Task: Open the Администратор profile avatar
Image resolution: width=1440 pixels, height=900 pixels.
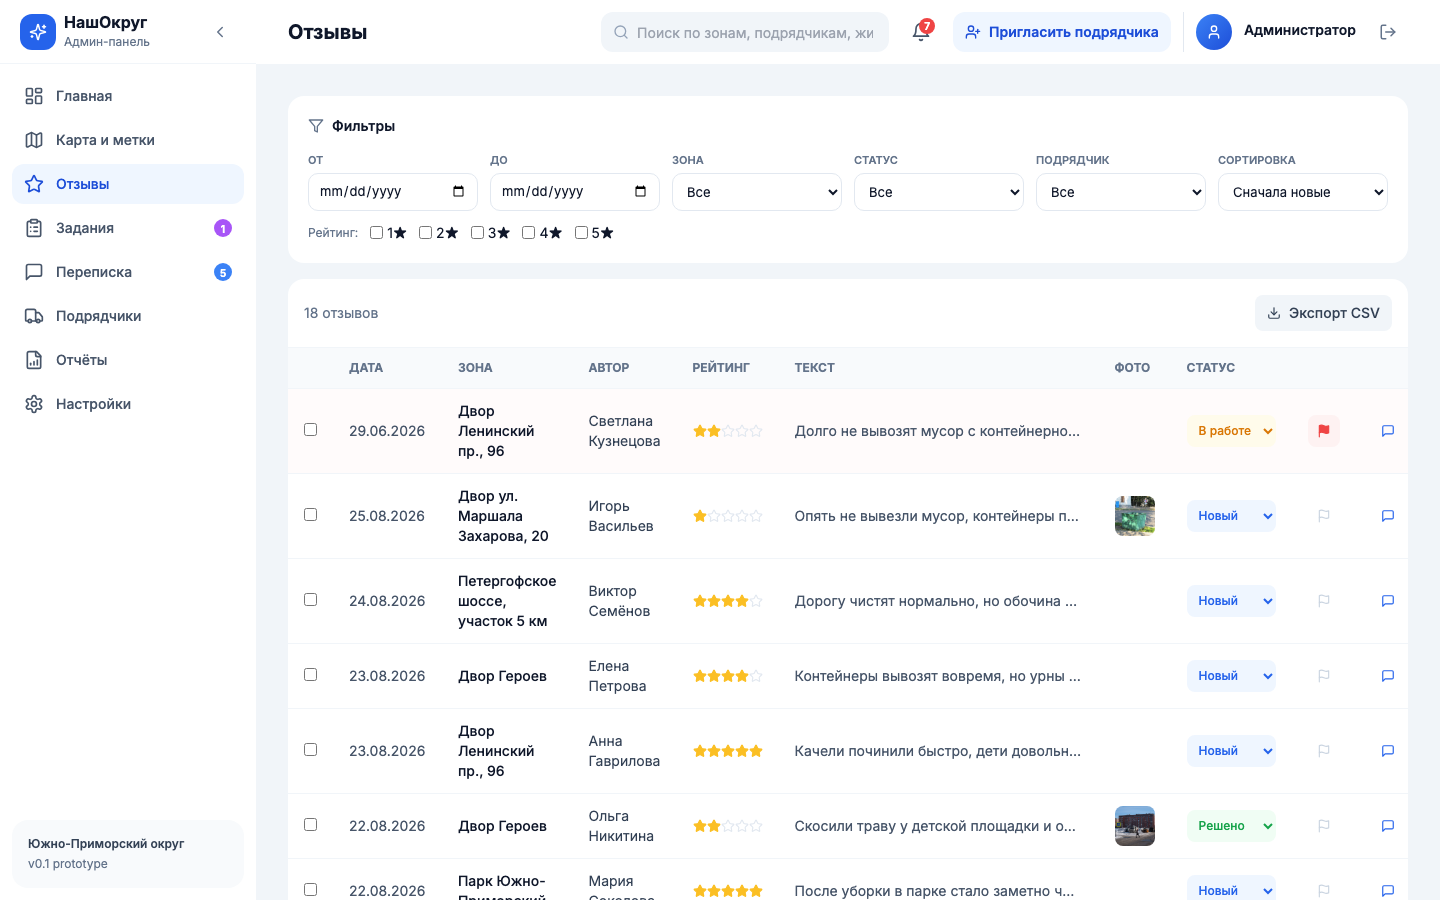Action: click(1214, 32)
